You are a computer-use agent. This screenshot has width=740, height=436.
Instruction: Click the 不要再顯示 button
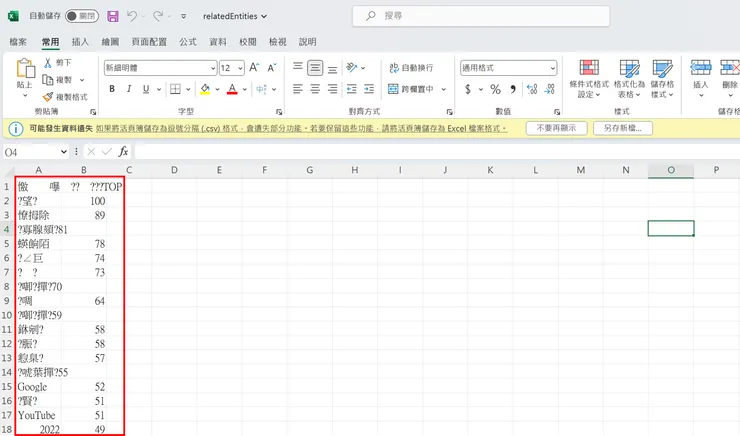click(556, 128)
